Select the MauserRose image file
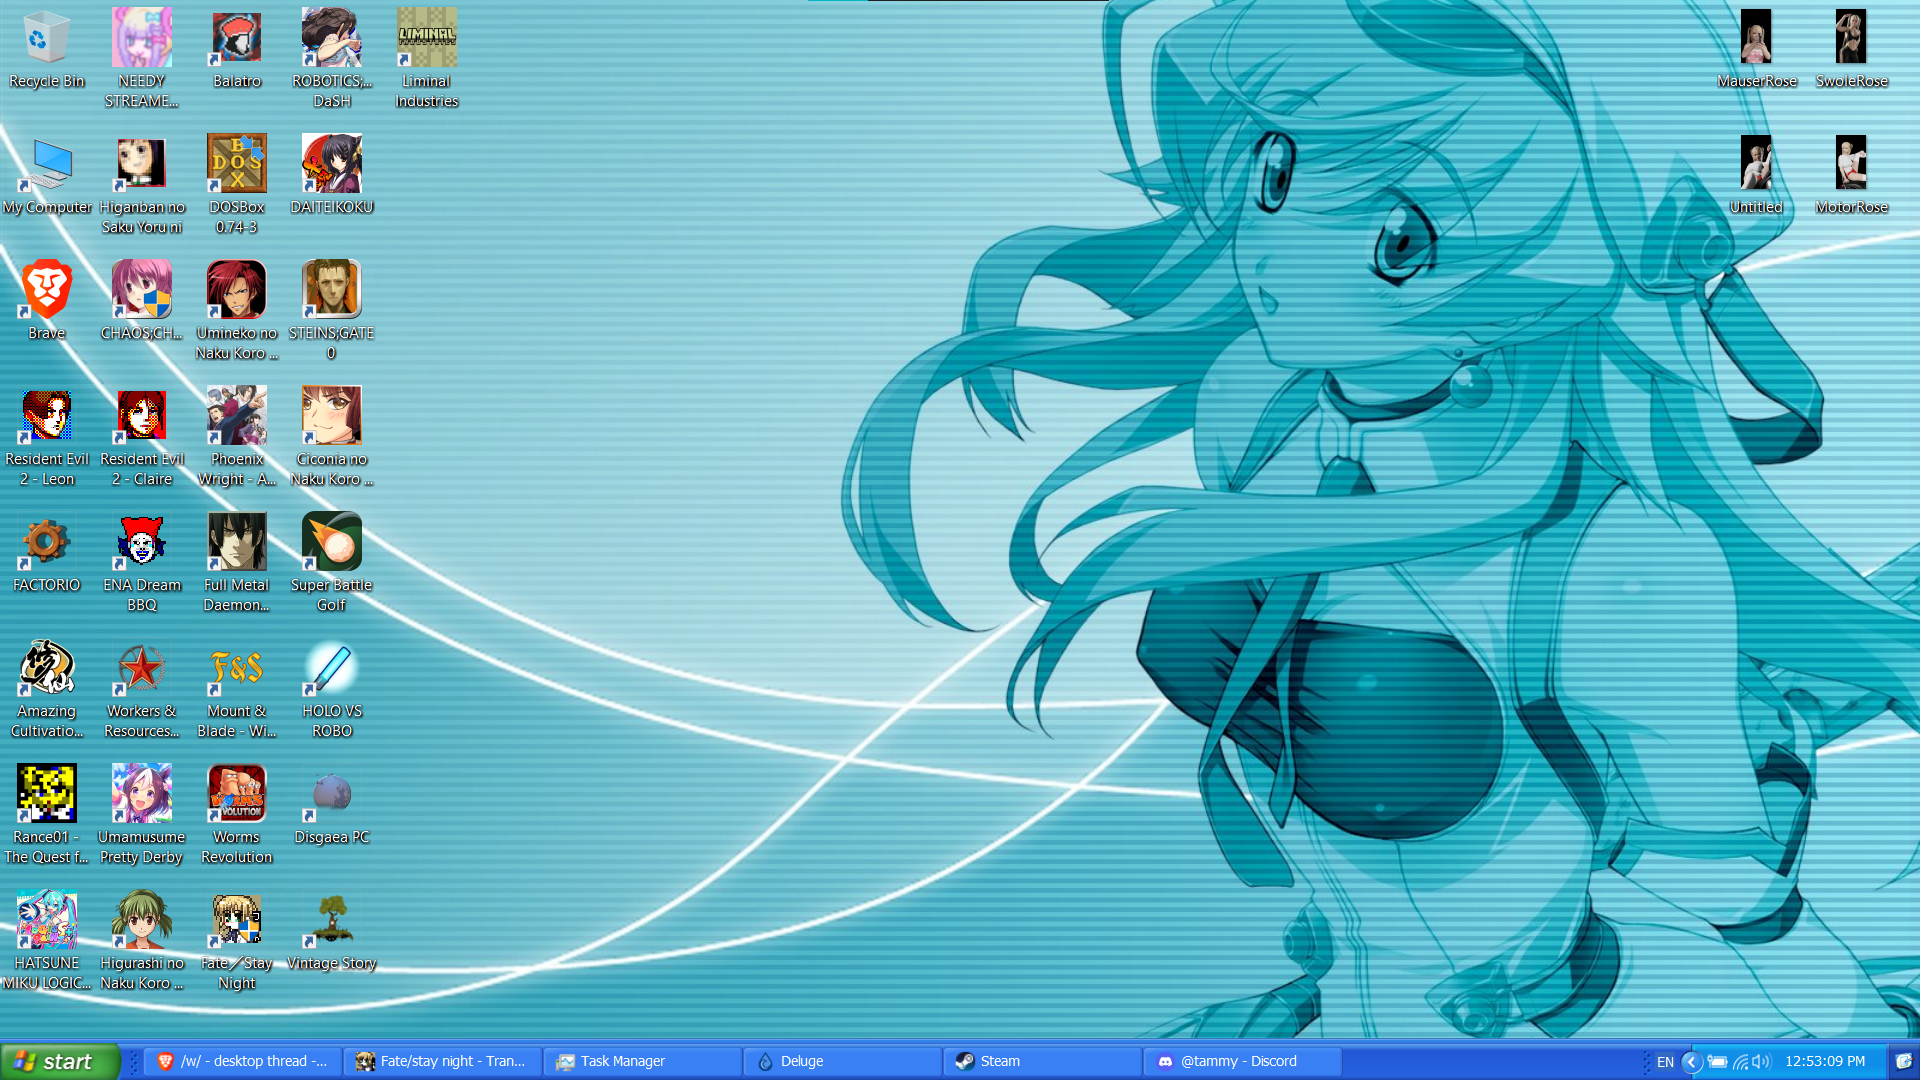The height and width of the screenshot is (1080, 1920). [1756, 38]
